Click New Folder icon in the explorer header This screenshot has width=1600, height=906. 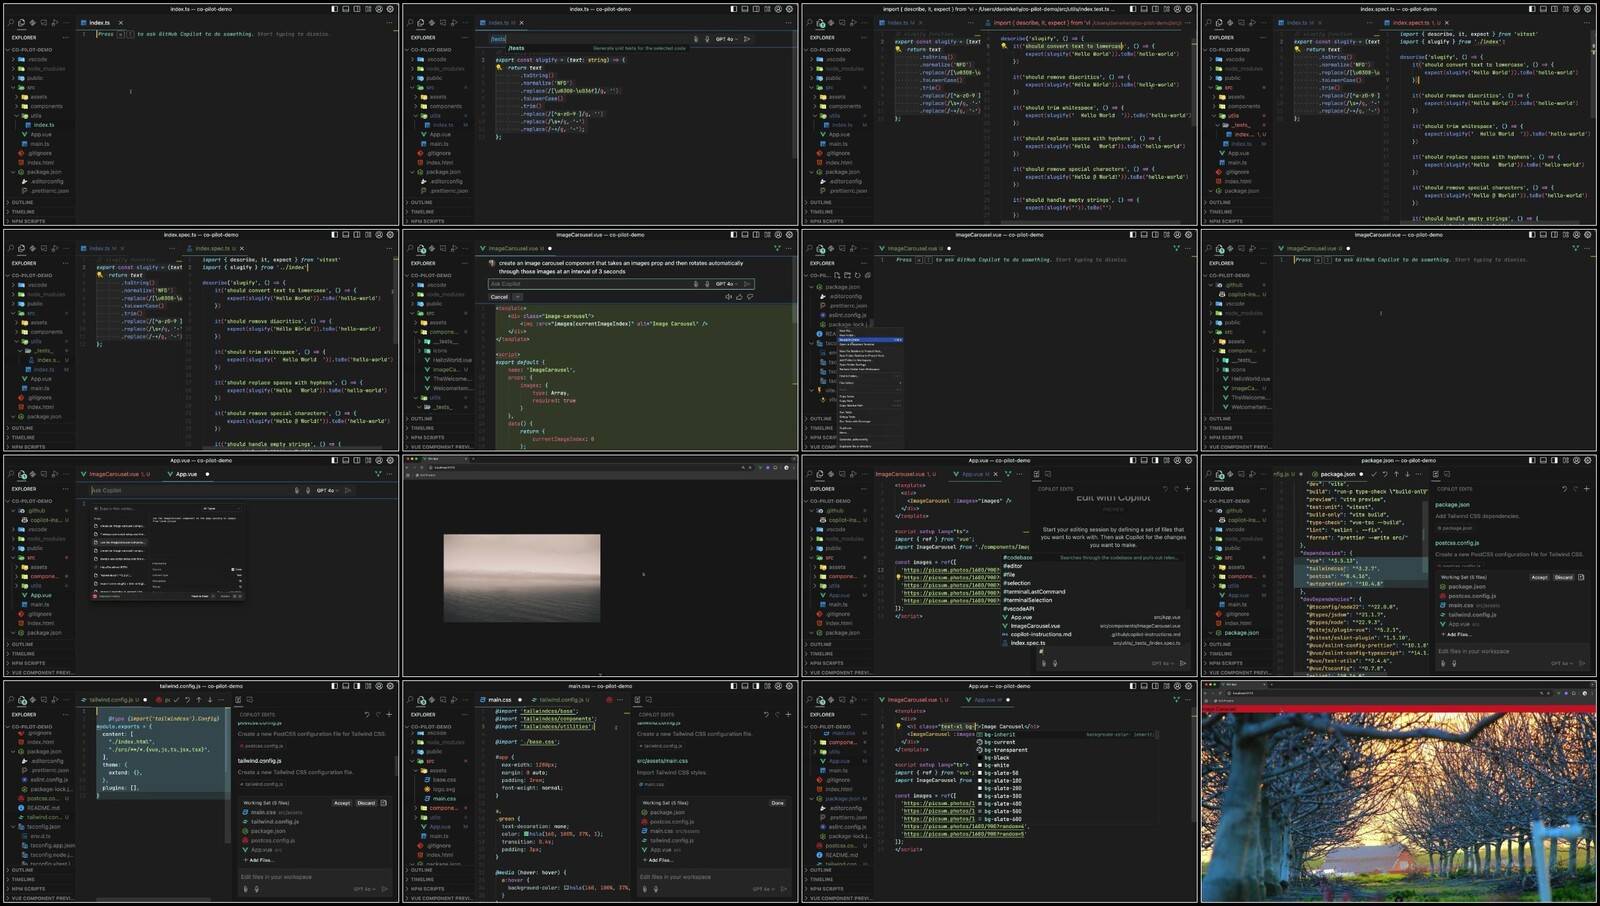846,275
